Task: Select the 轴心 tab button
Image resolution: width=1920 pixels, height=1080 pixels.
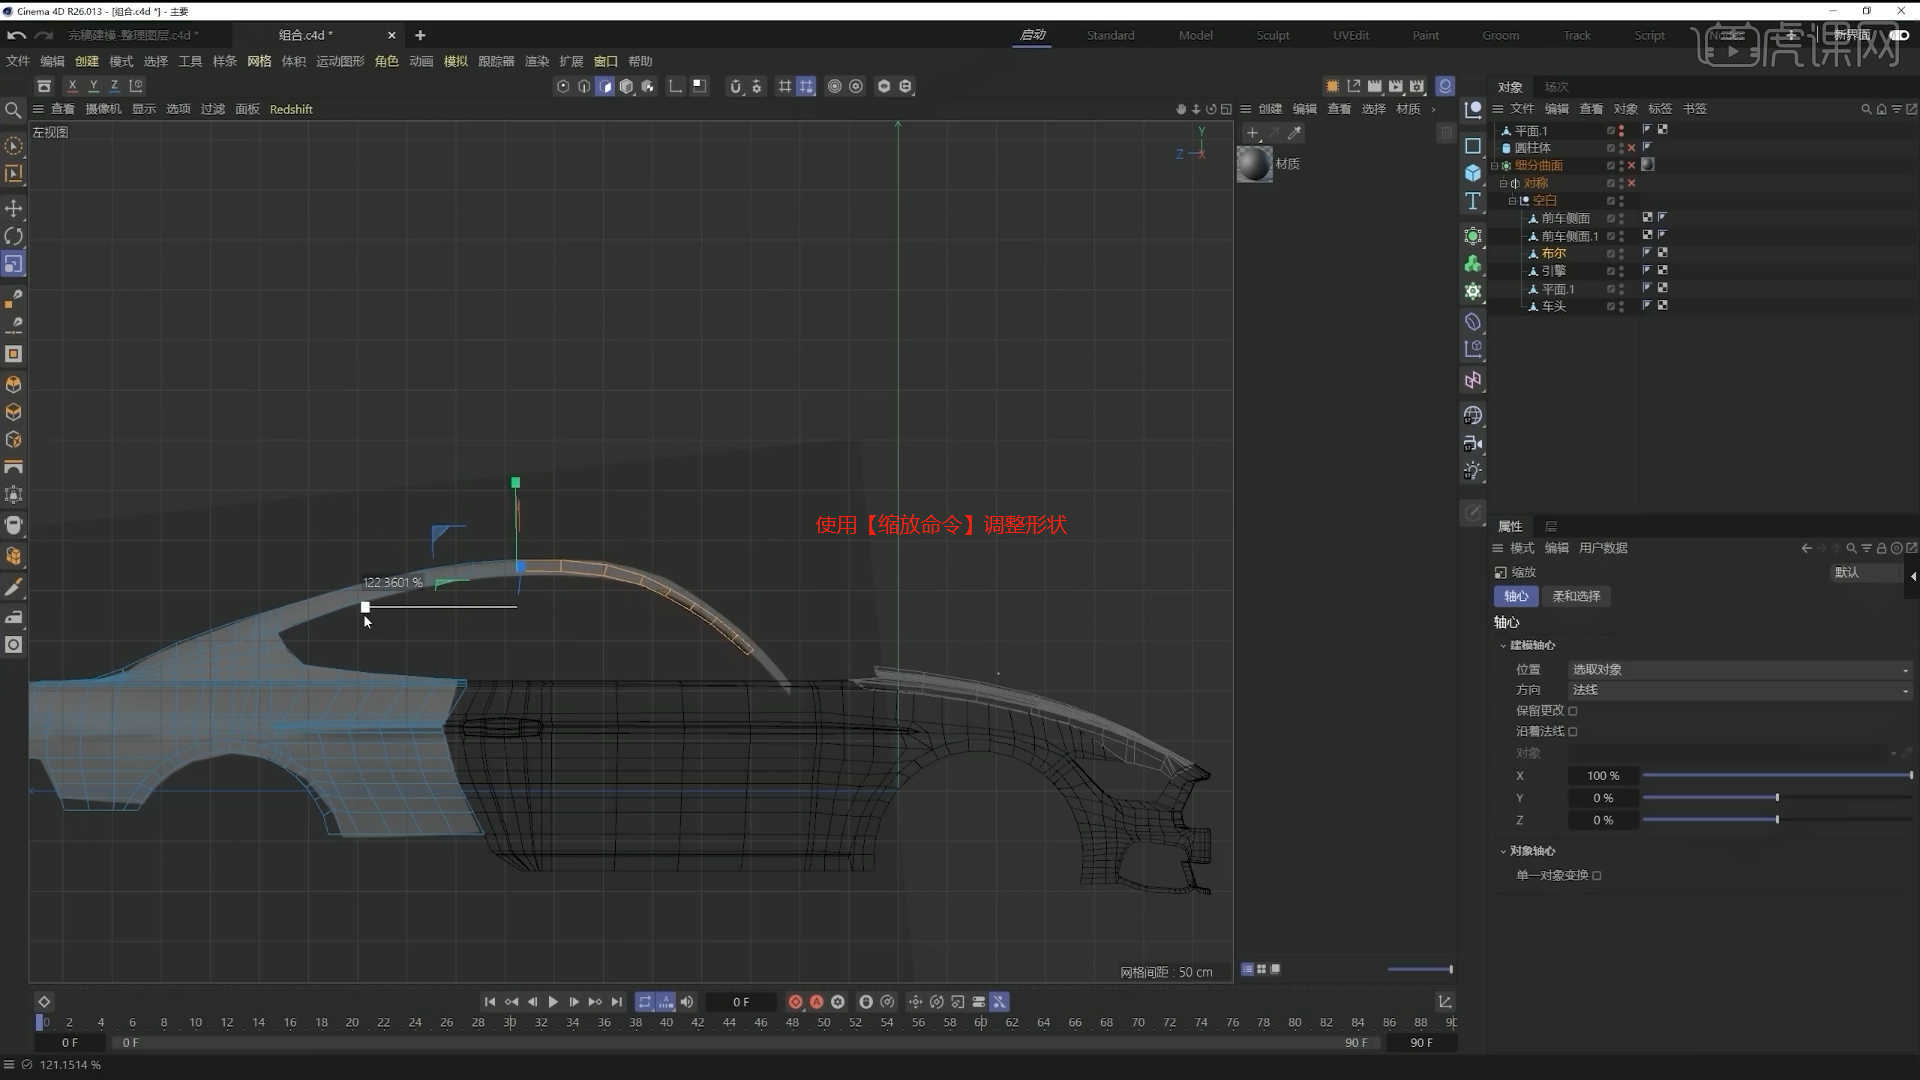Action: [x=1516, y=596]
